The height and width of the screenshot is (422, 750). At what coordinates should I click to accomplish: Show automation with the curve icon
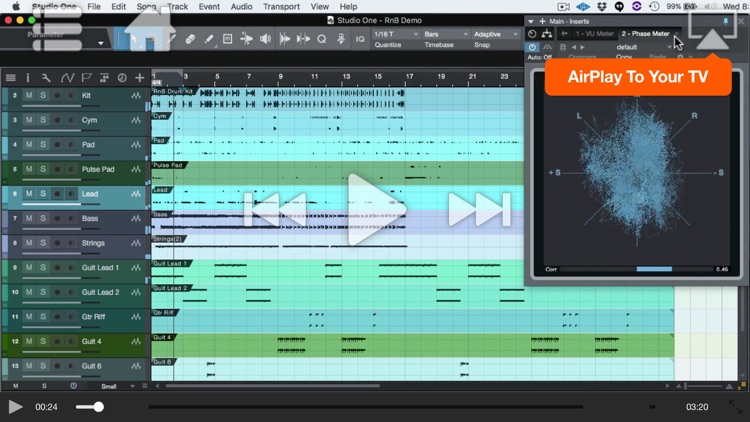pyautogui.click(x=67, y=78)
